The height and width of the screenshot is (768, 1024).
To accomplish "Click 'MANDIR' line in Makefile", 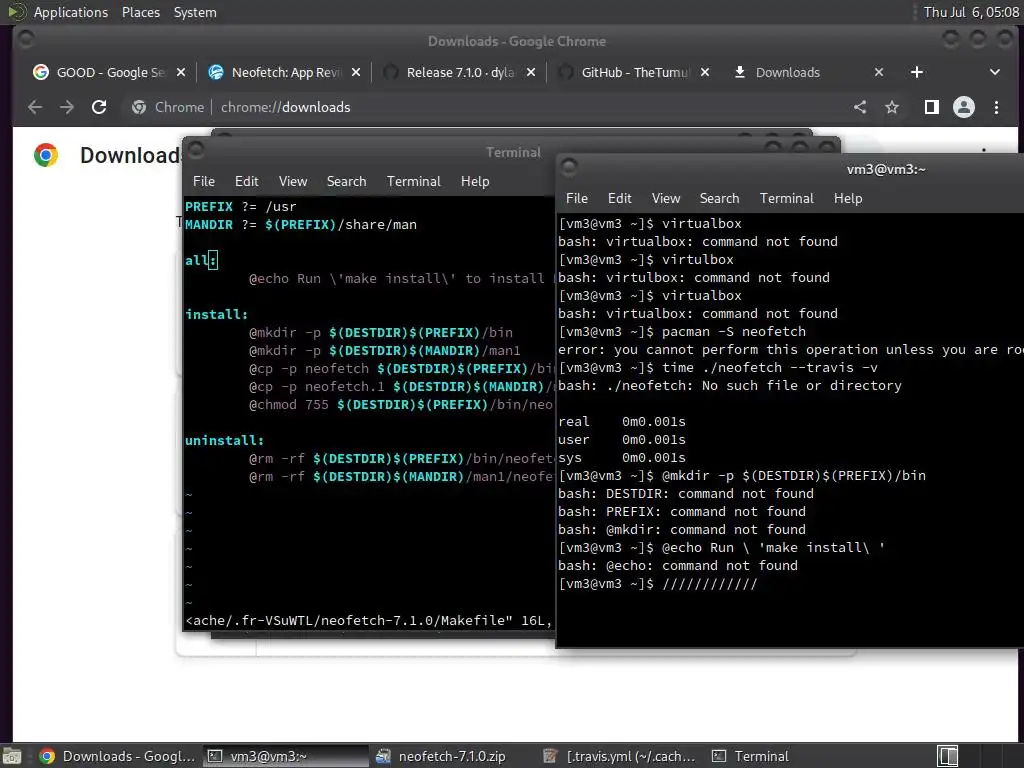I will click(x=300, y=225).
